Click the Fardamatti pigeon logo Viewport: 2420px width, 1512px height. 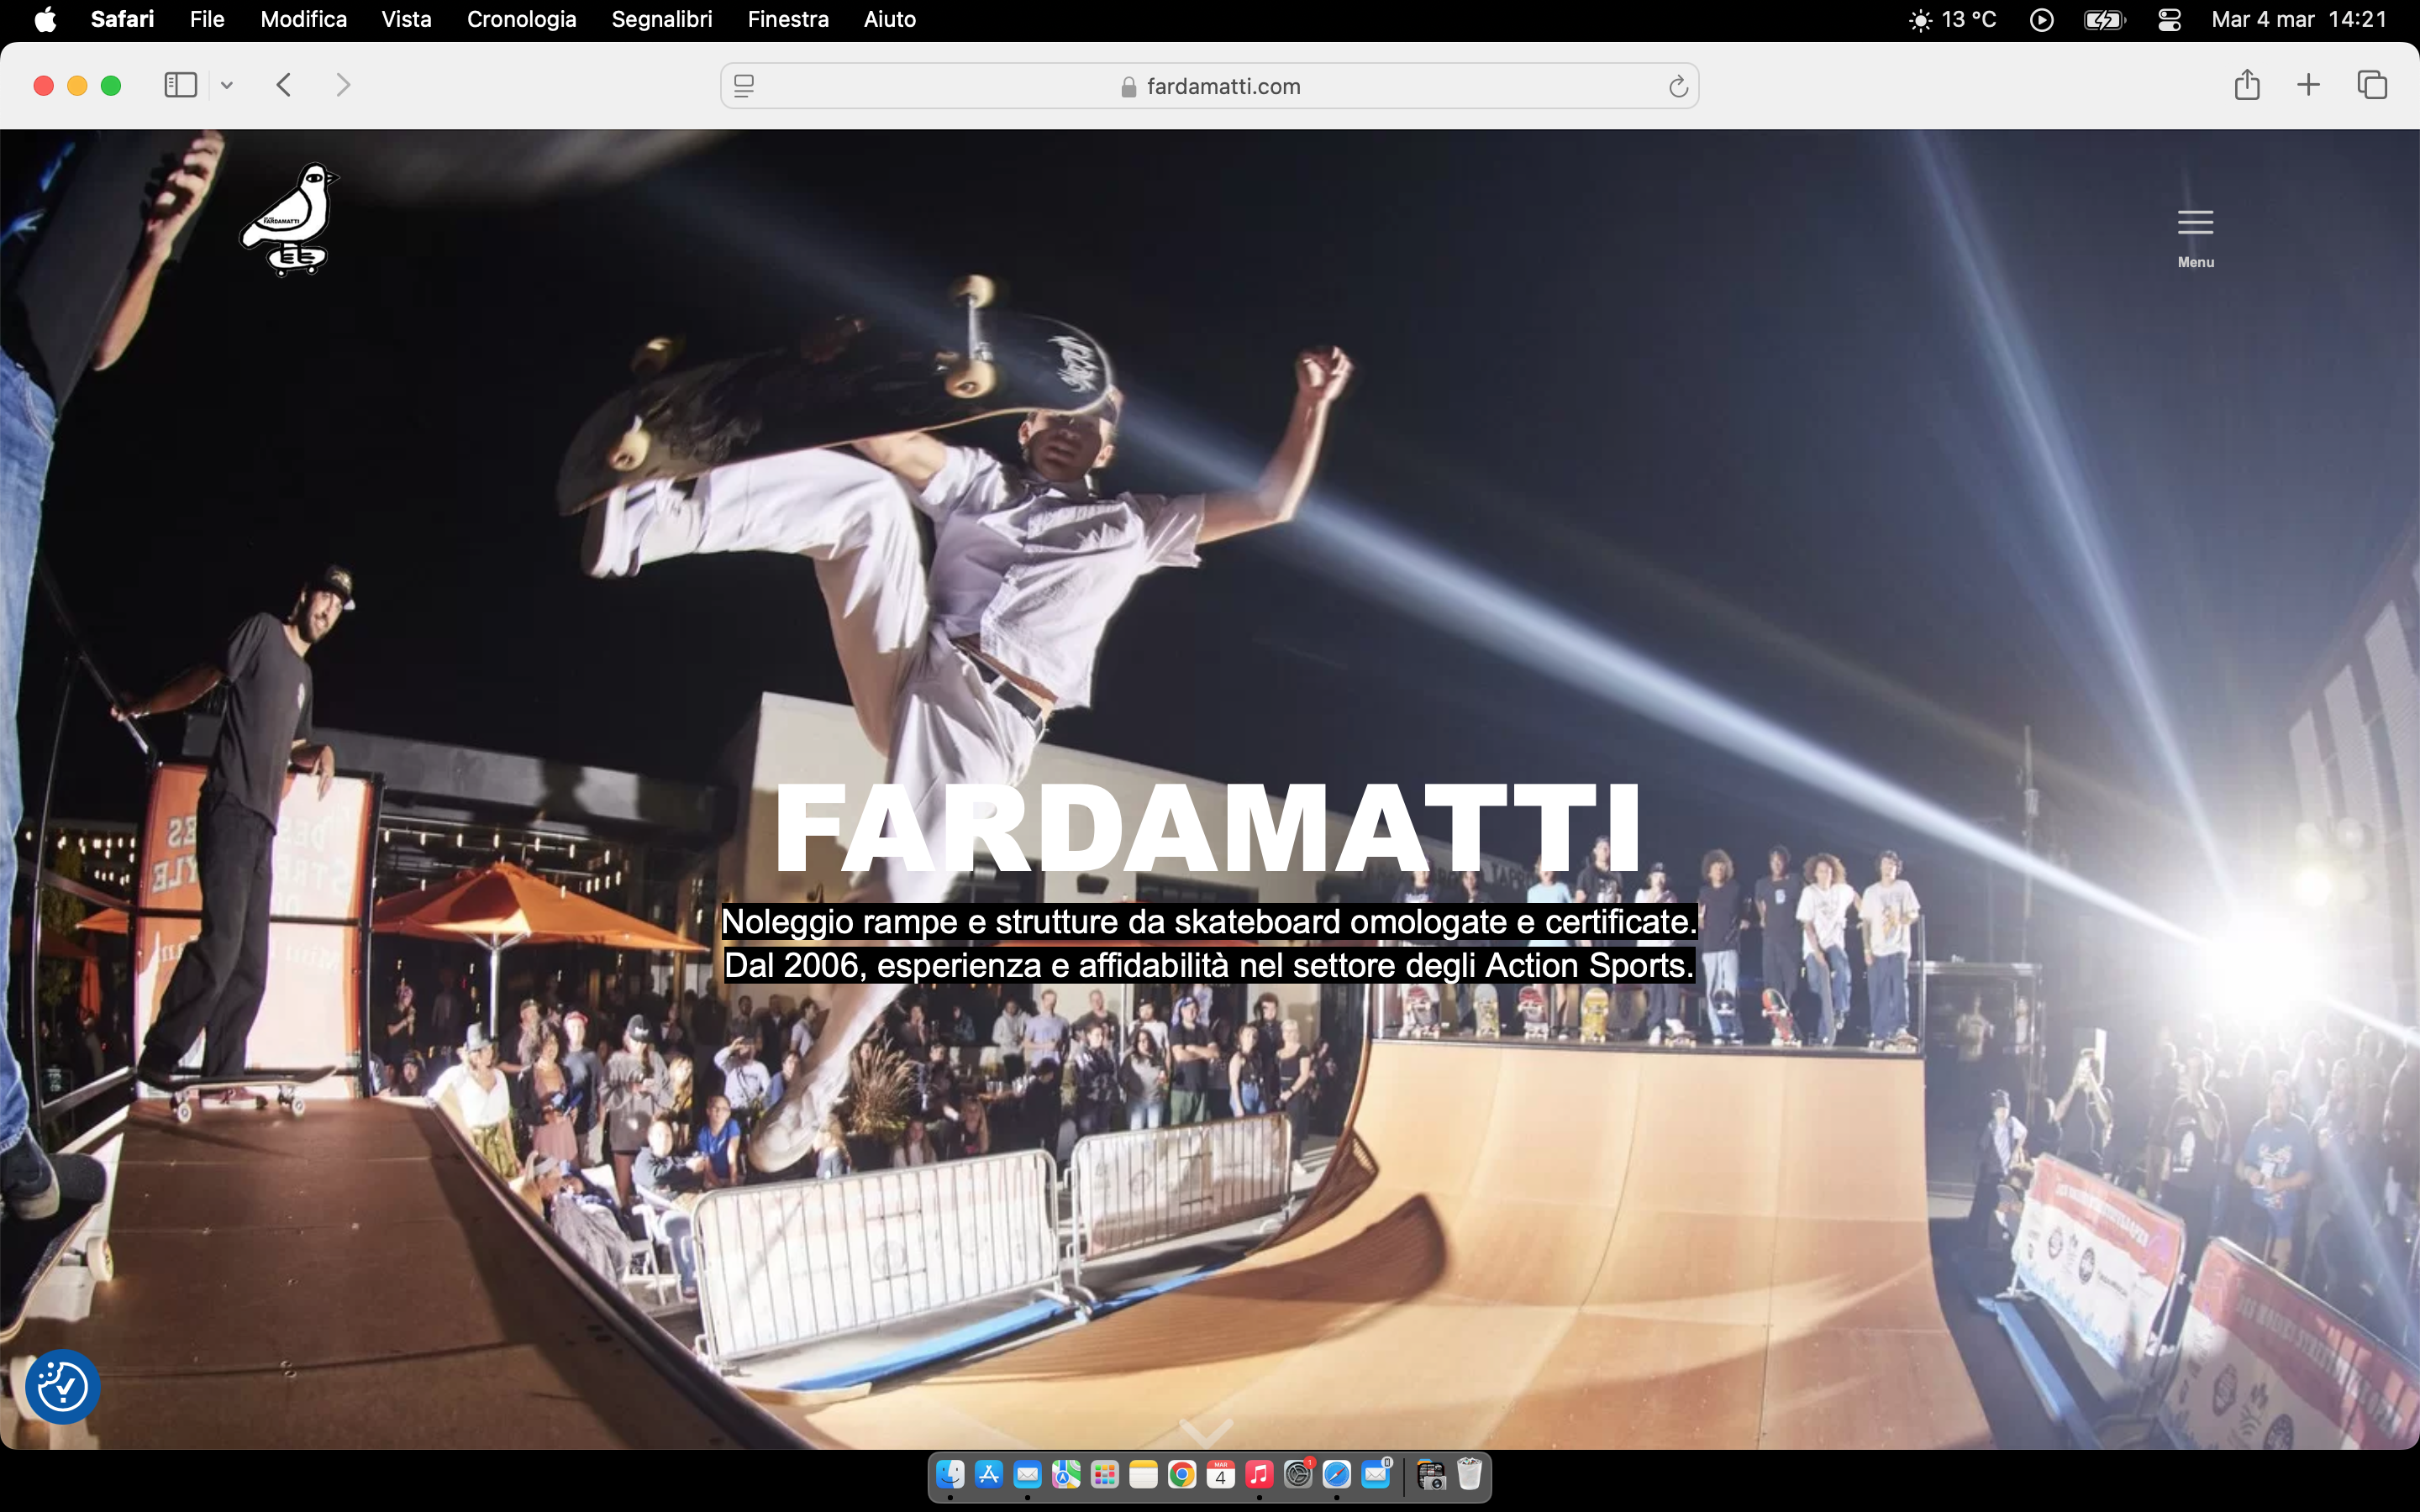[289, 220]
